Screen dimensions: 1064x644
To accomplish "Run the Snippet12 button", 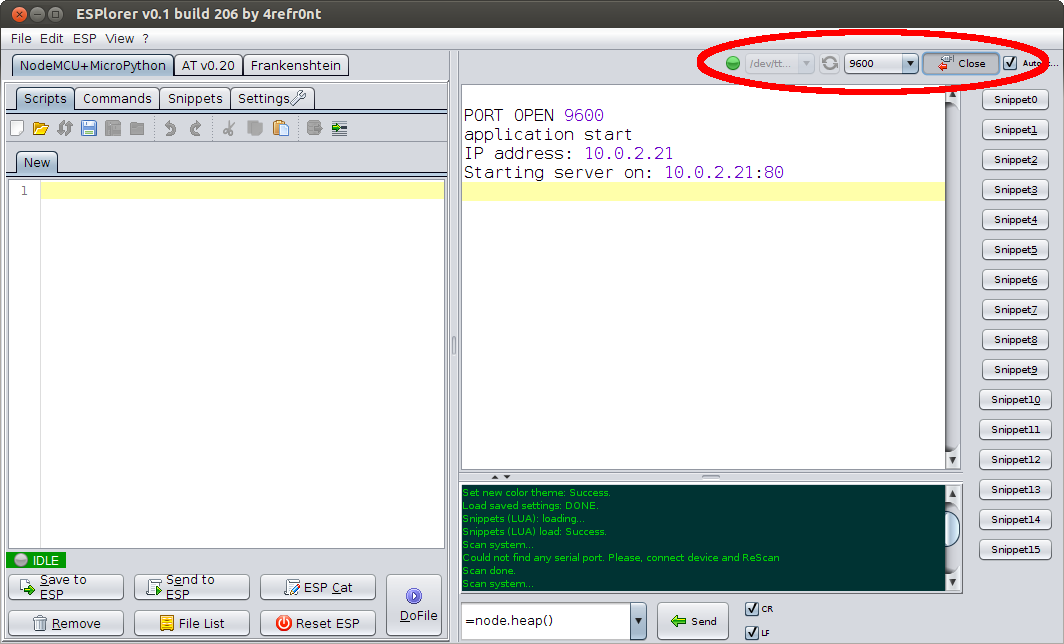I will [1015, 459].
